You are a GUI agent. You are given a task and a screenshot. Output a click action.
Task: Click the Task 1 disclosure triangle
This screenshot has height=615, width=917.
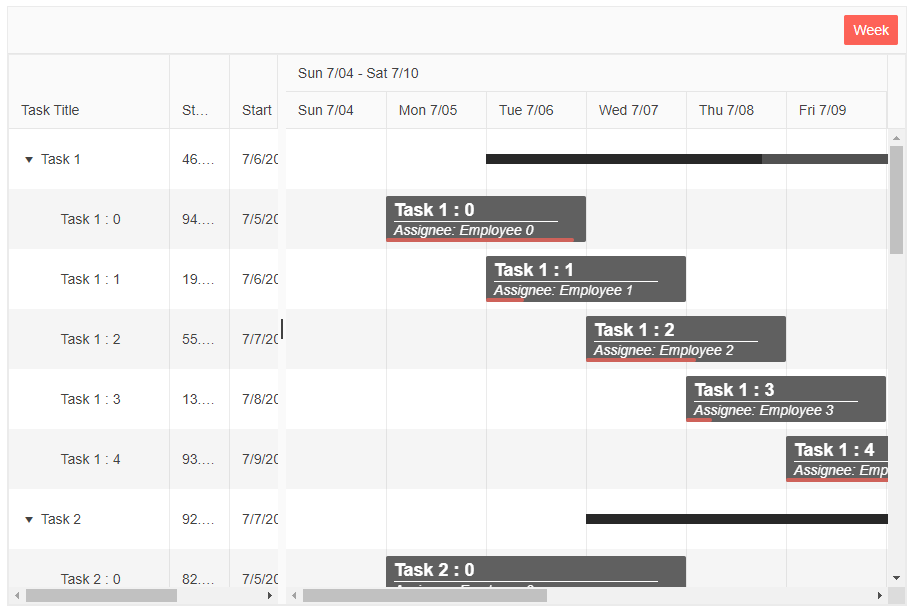29,159
